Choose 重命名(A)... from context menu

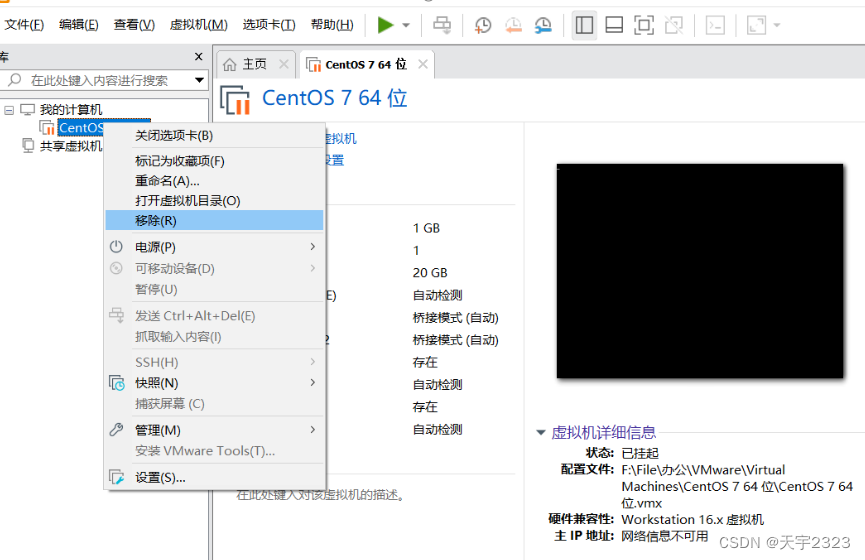214,181
